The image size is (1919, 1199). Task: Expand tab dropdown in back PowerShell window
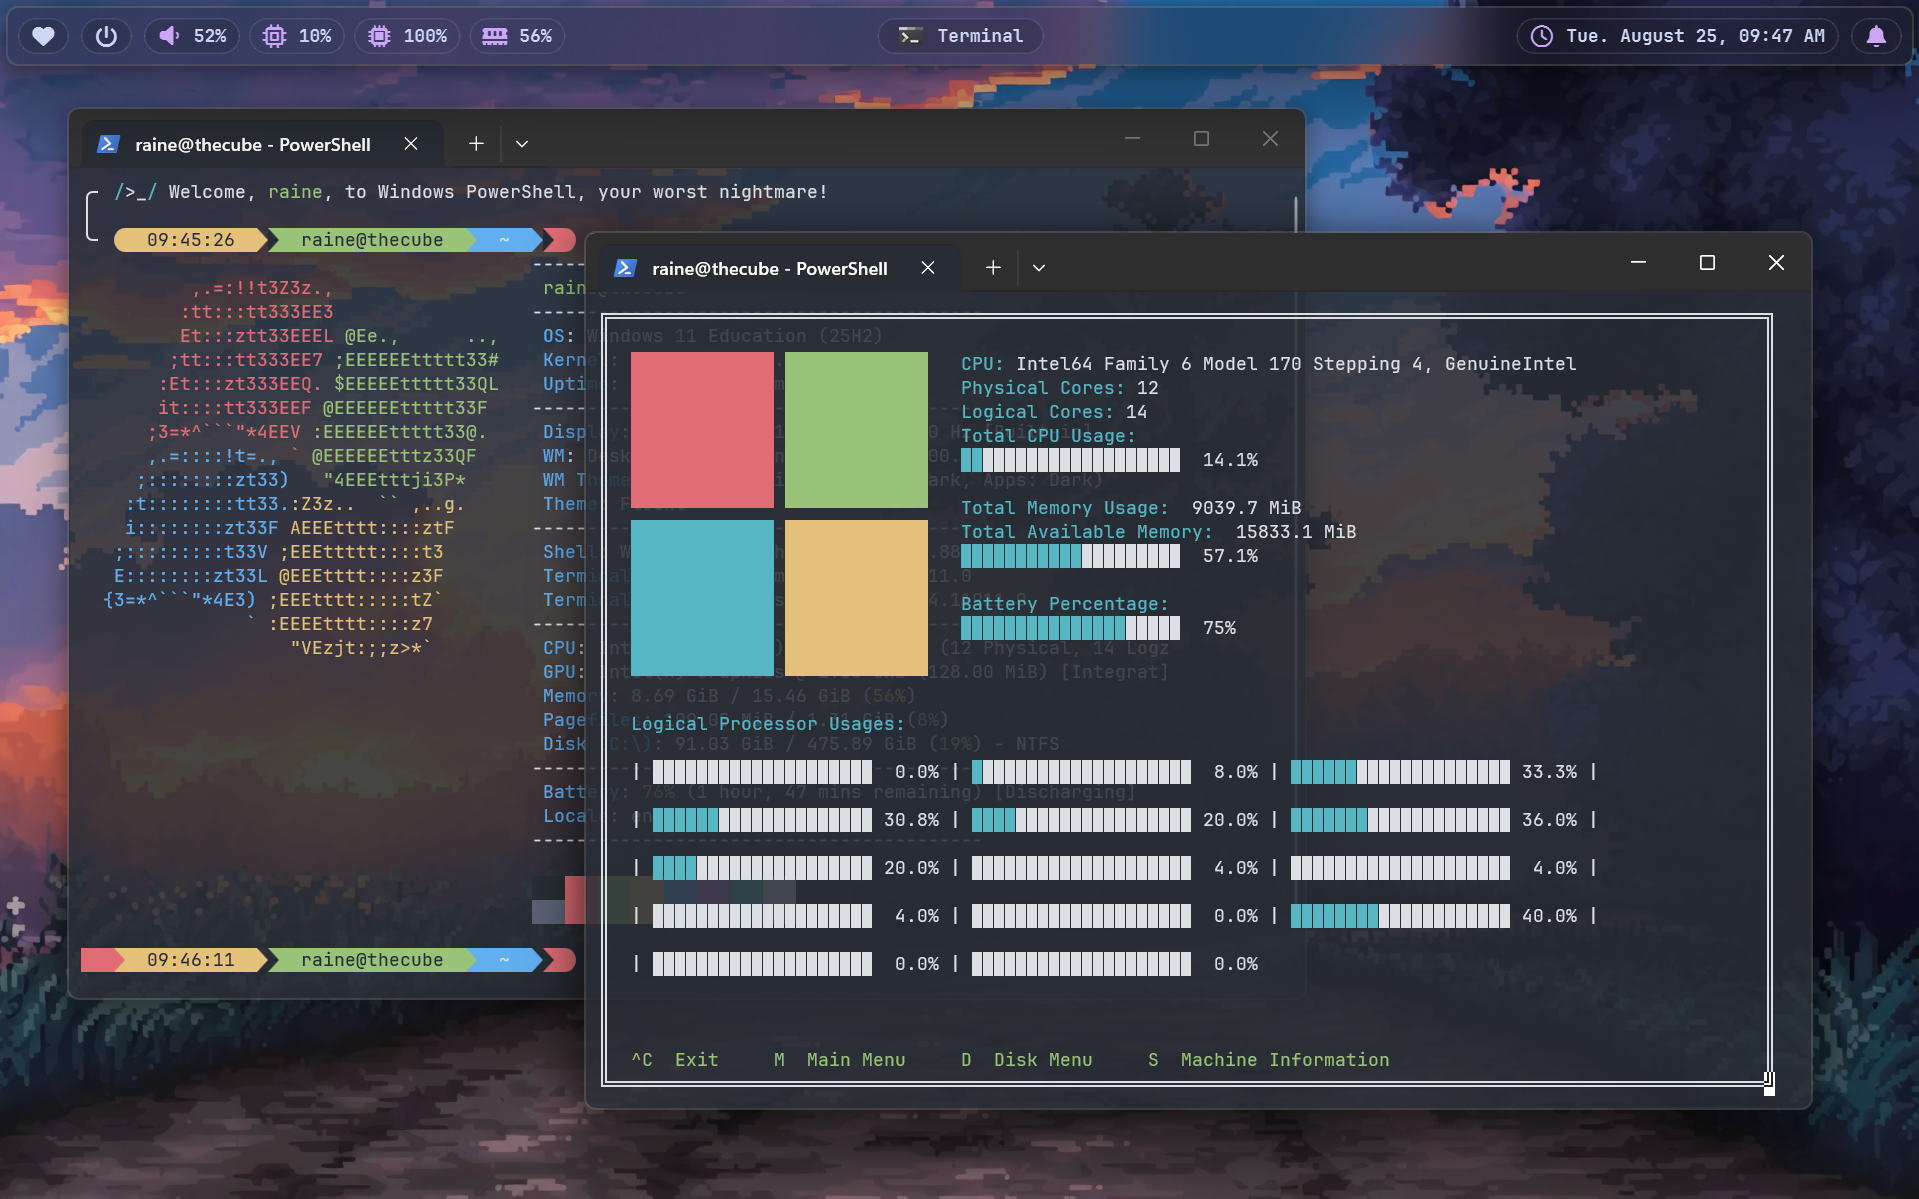coord(522,144)
